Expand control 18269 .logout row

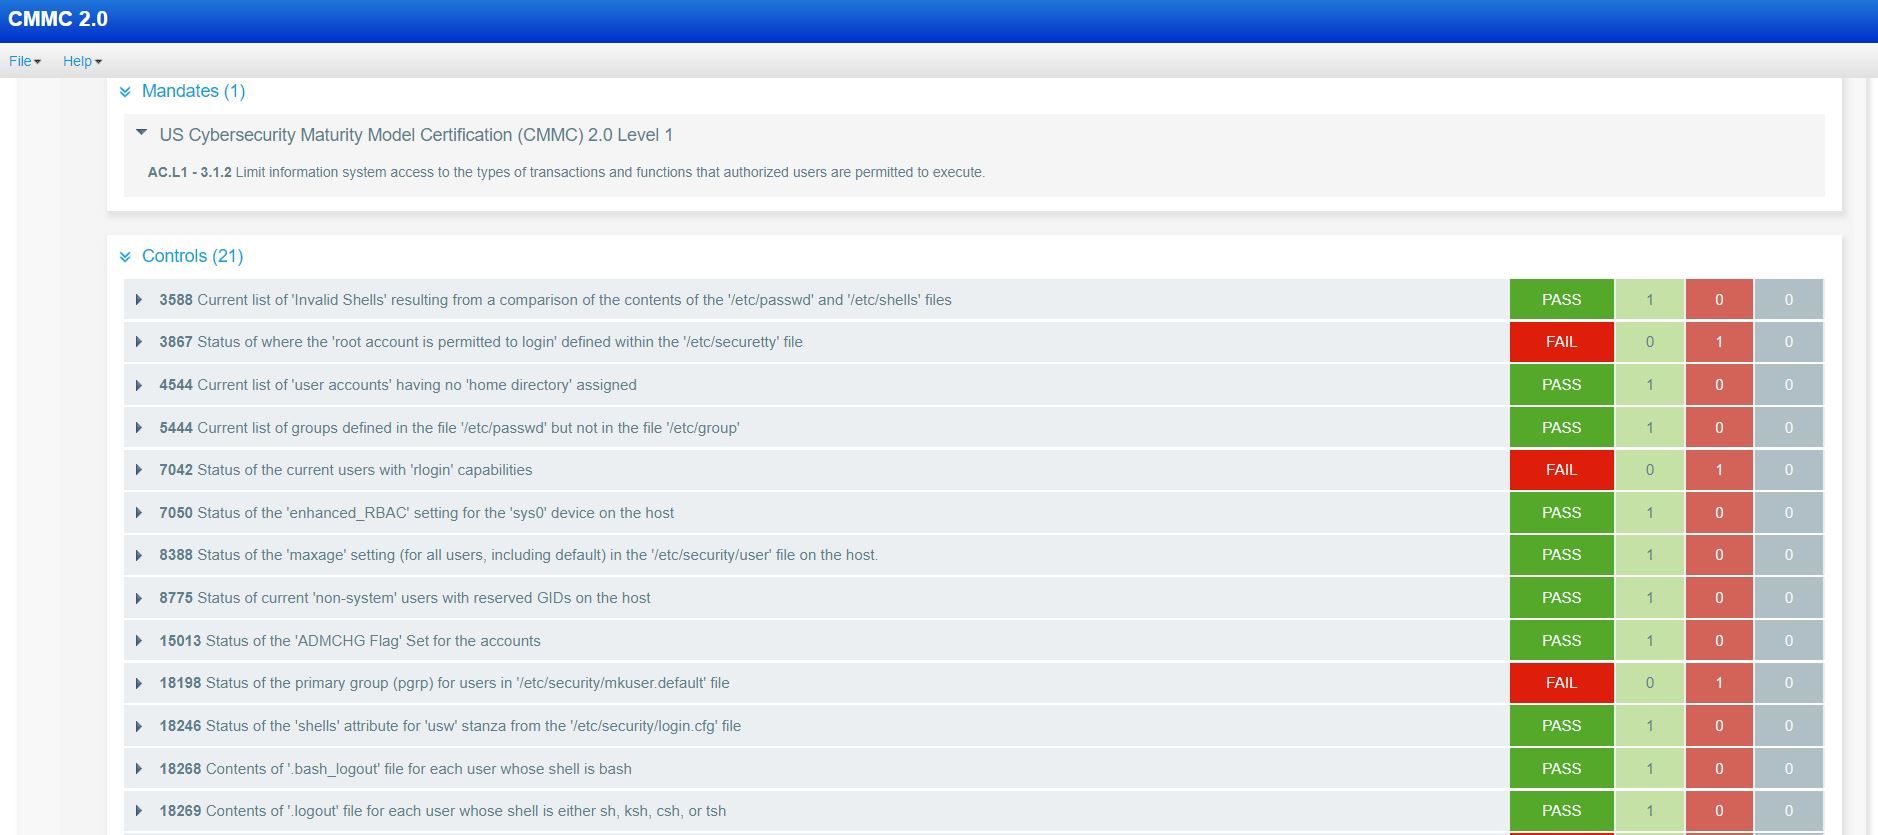point(139,811)
